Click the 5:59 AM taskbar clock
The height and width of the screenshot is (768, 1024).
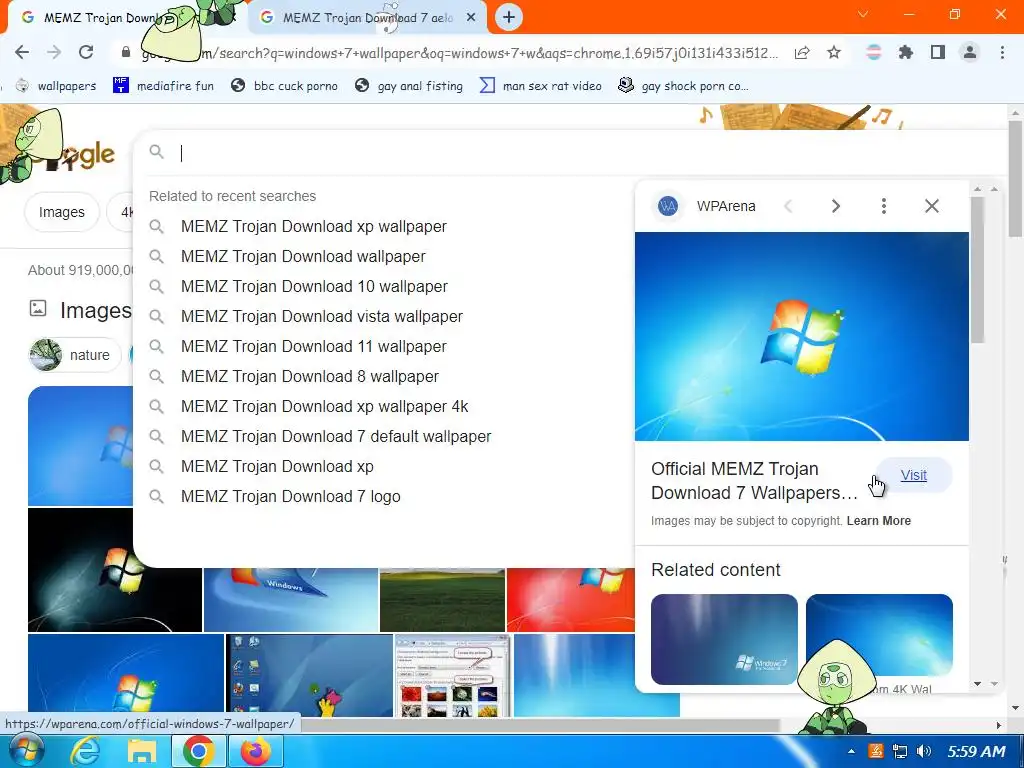point(976,752)
